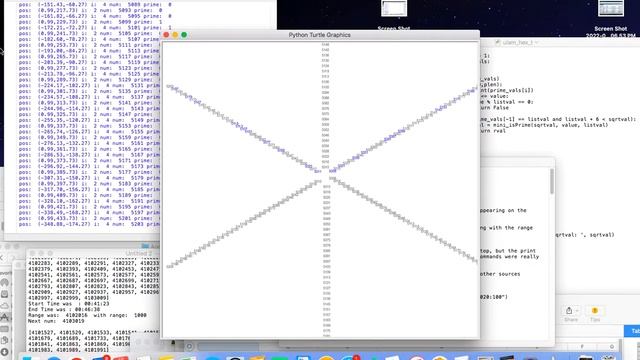Click the 'Start Time was' output line
The height and width of the screenshot is (360, 640).
click(x=69, y=304)
